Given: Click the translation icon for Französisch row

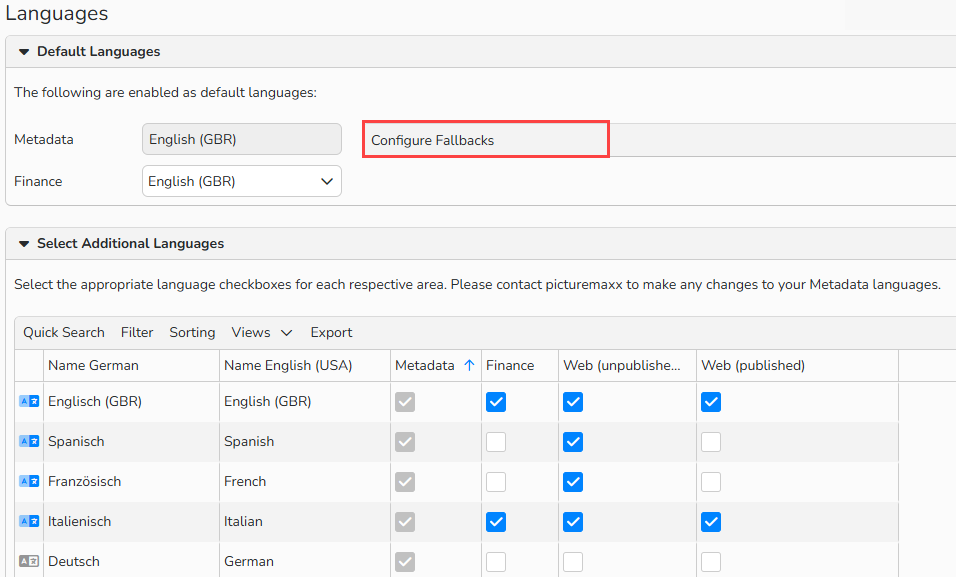Looking at the screenshot, I should 29,481.
